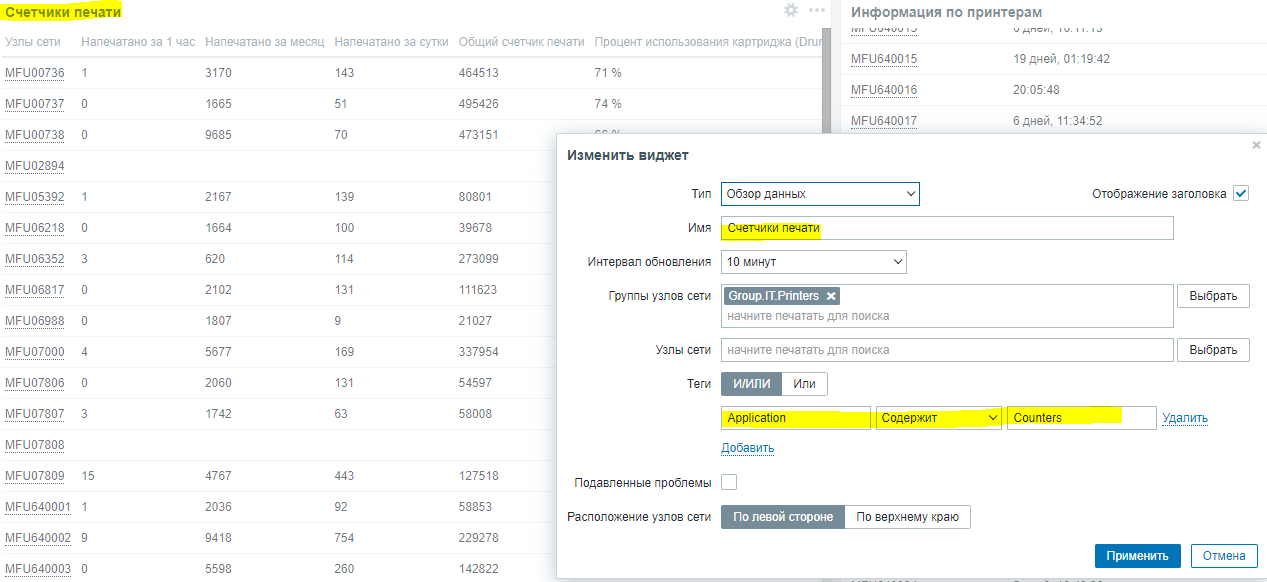The width and height of the screenshot is (1267, 582).
Task: Choose По левой стороне host location
Action: click(x=783, y=517)
